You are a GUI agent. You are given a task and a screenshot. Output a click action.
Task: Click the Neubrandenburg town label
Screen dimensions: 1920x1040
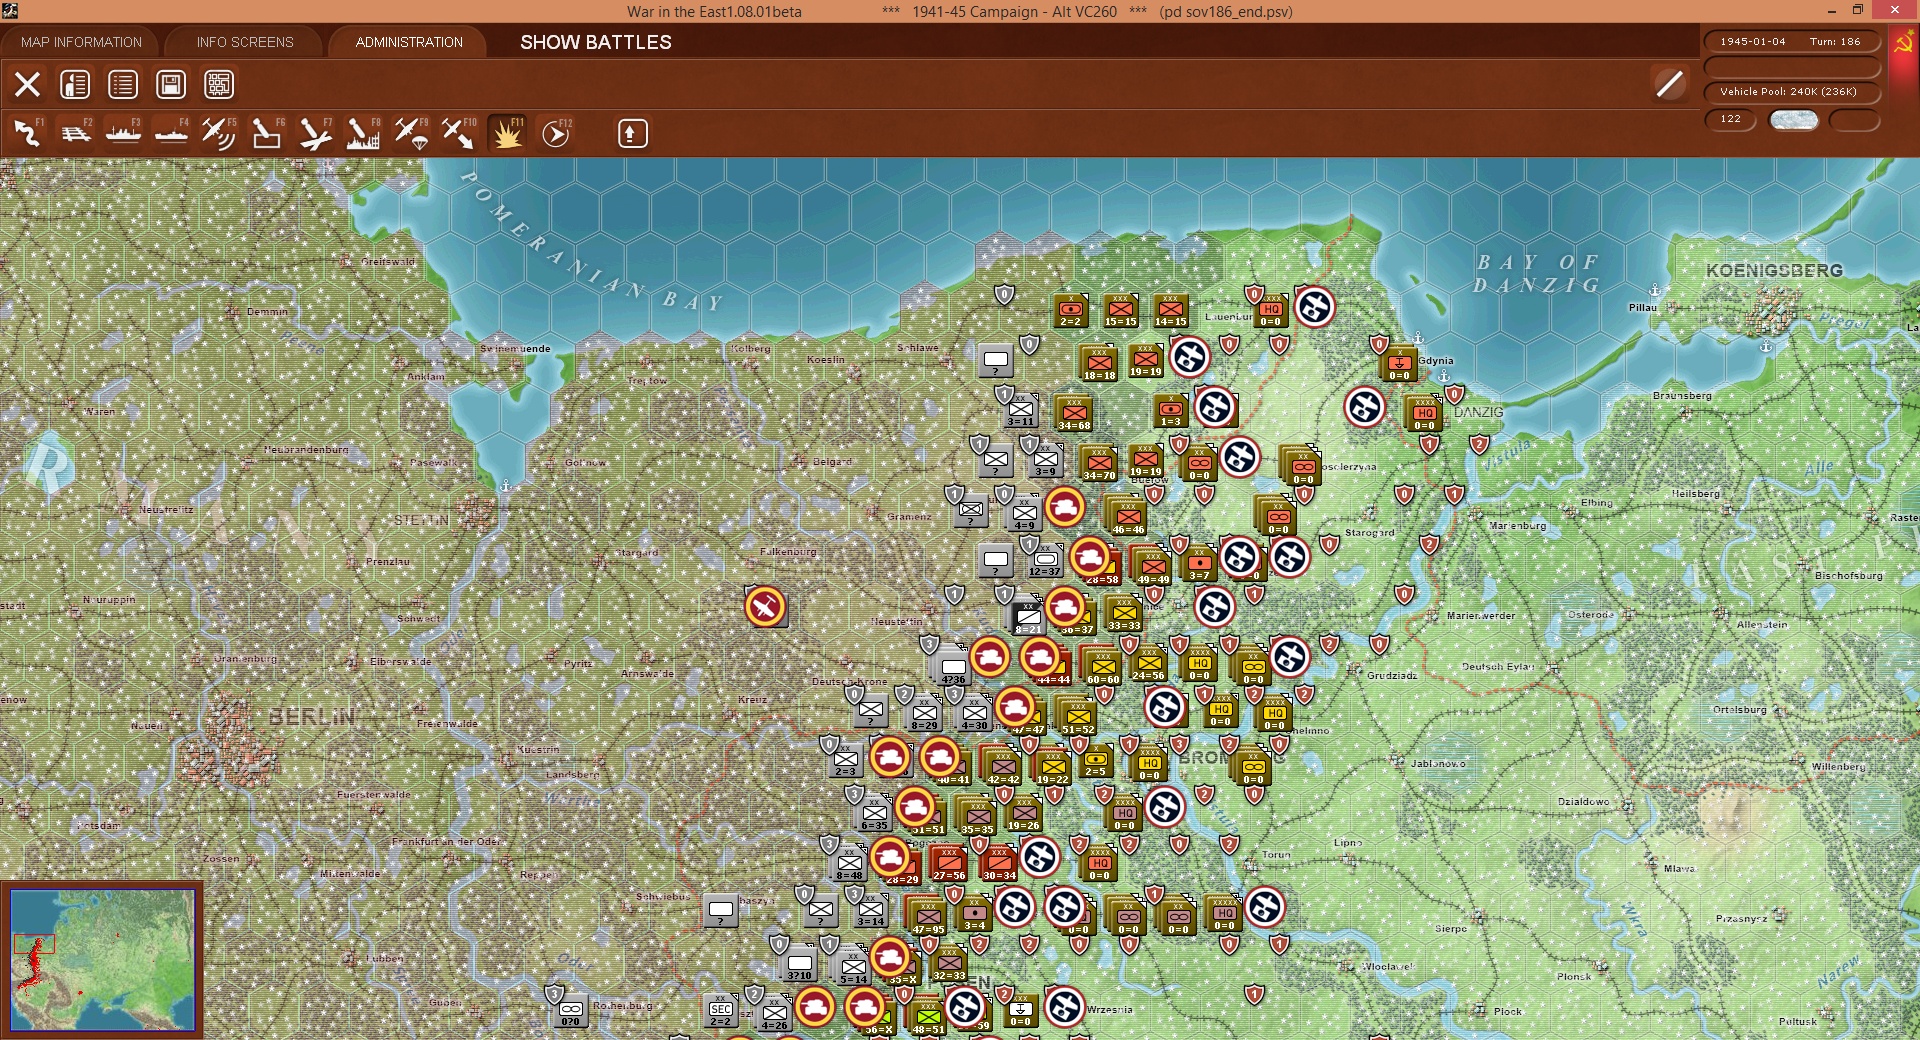tap(306, 450)
